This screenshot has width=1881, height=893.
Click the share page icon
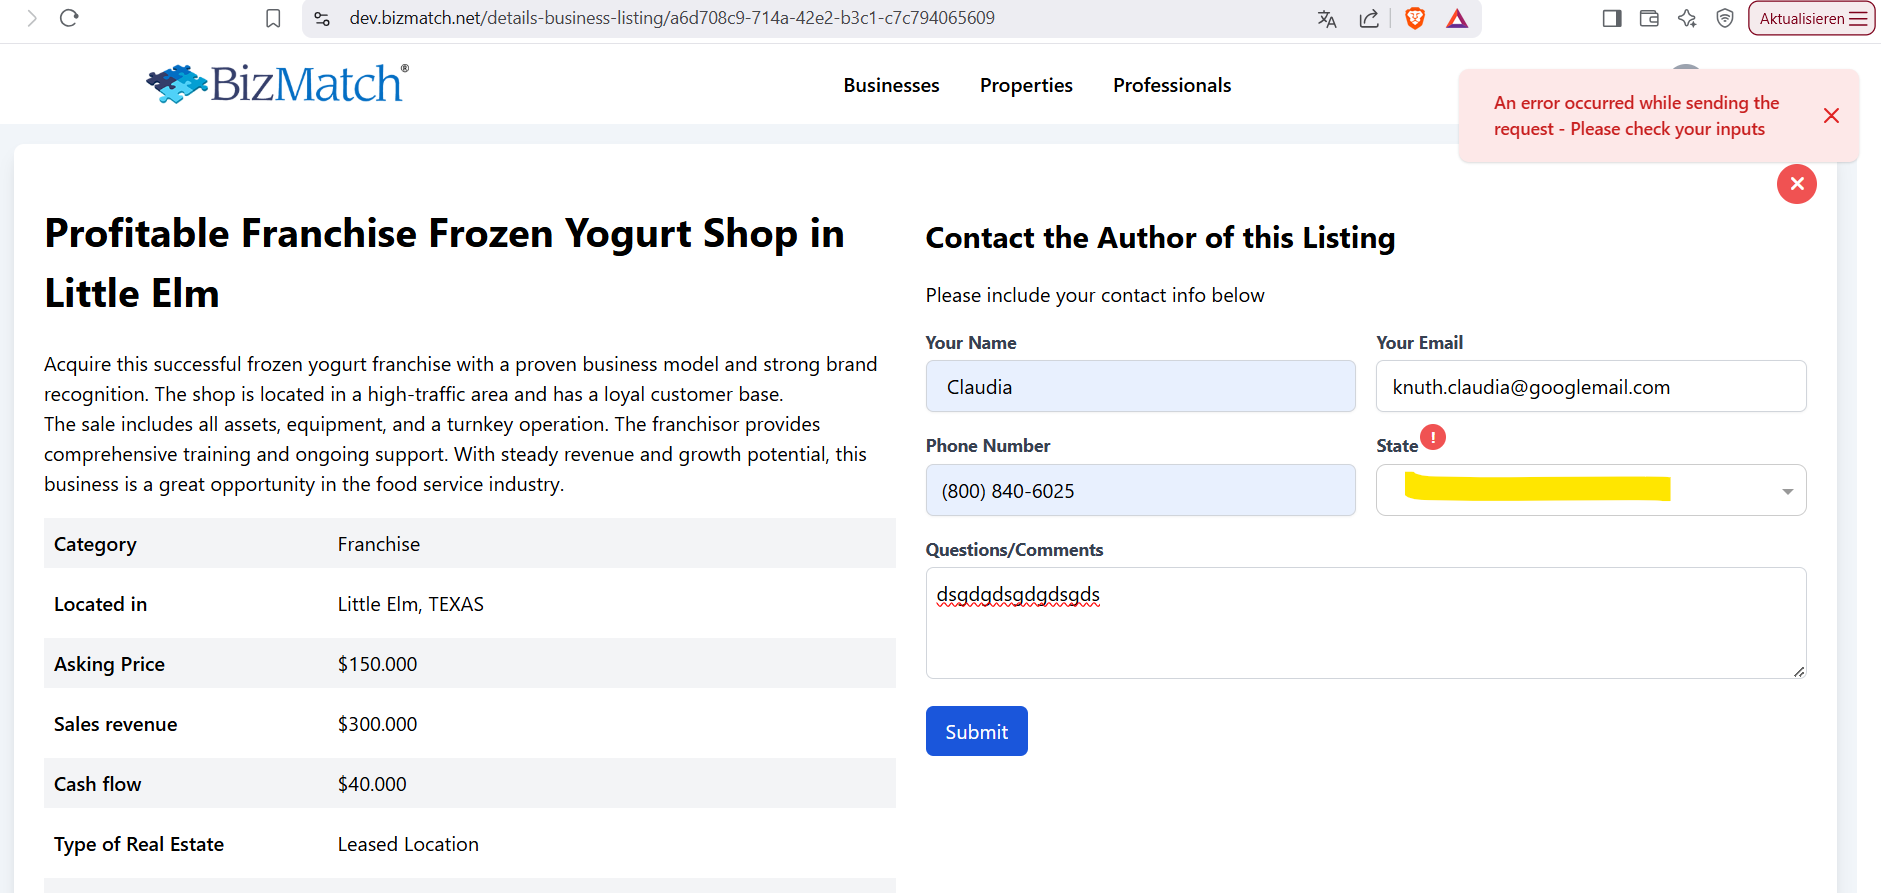pos(1369,18)
